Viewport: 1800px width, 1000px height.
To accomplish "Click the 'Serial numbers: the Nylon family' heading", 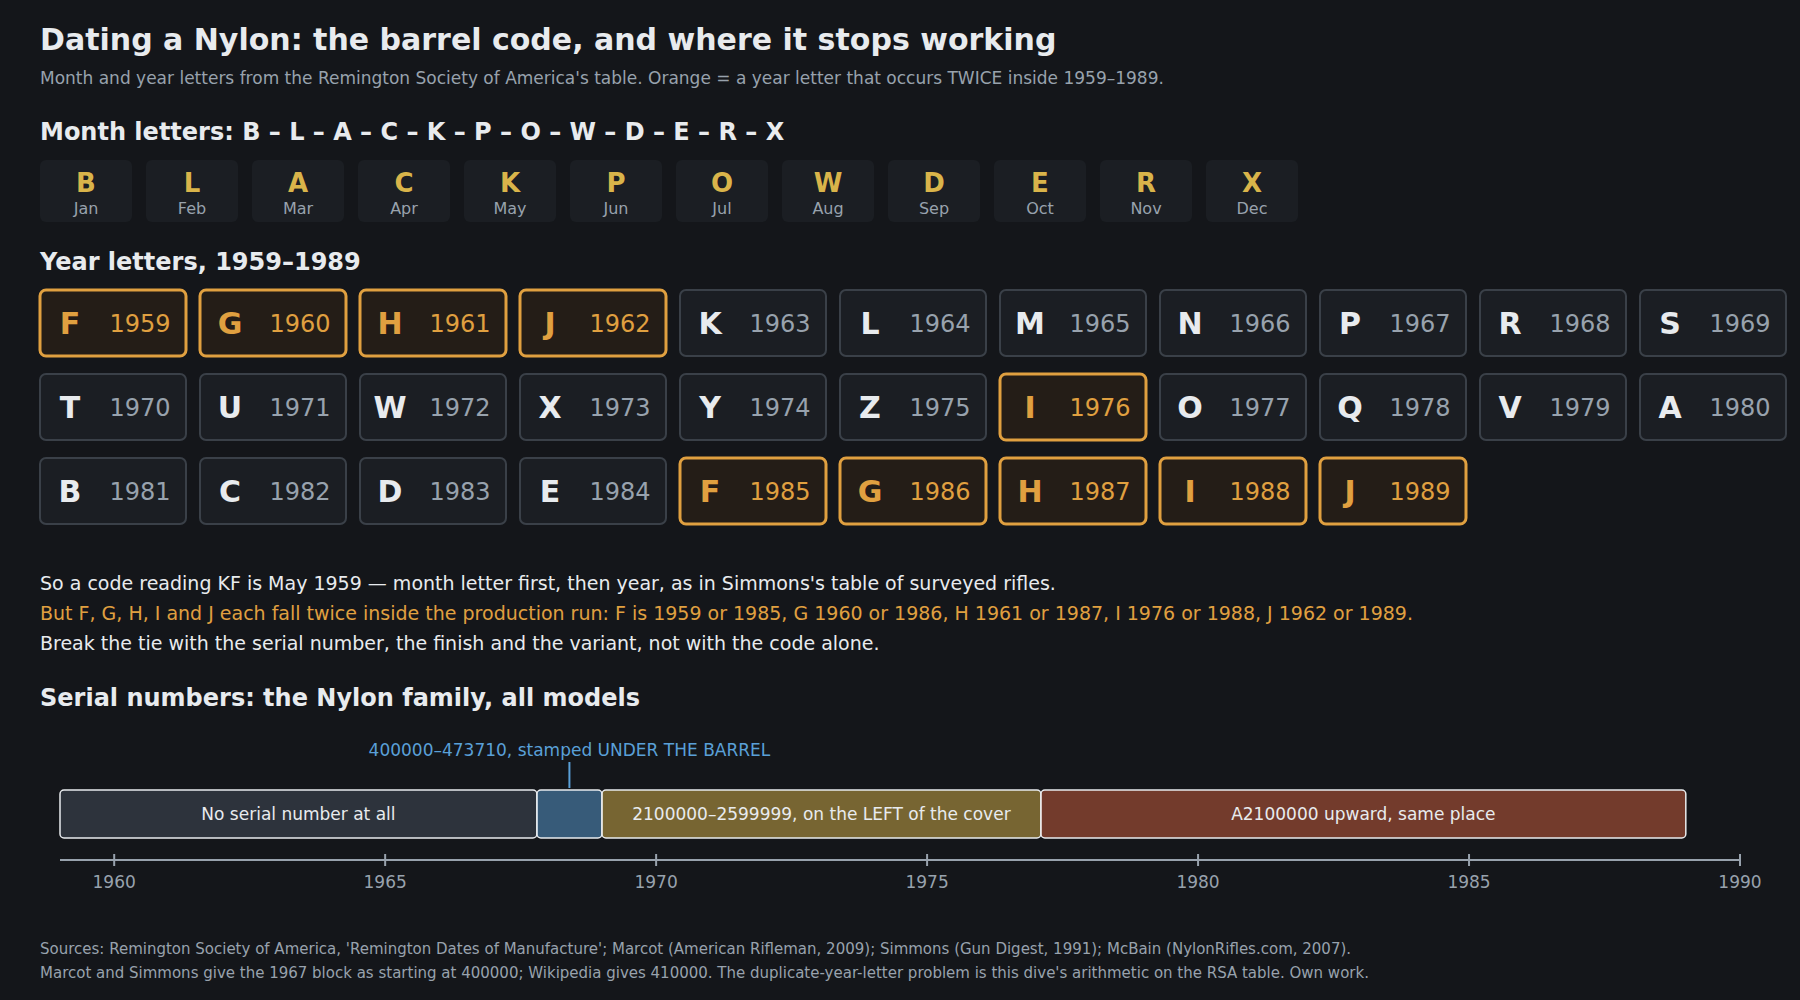I will pyautogui.click(x=340, y=697).
